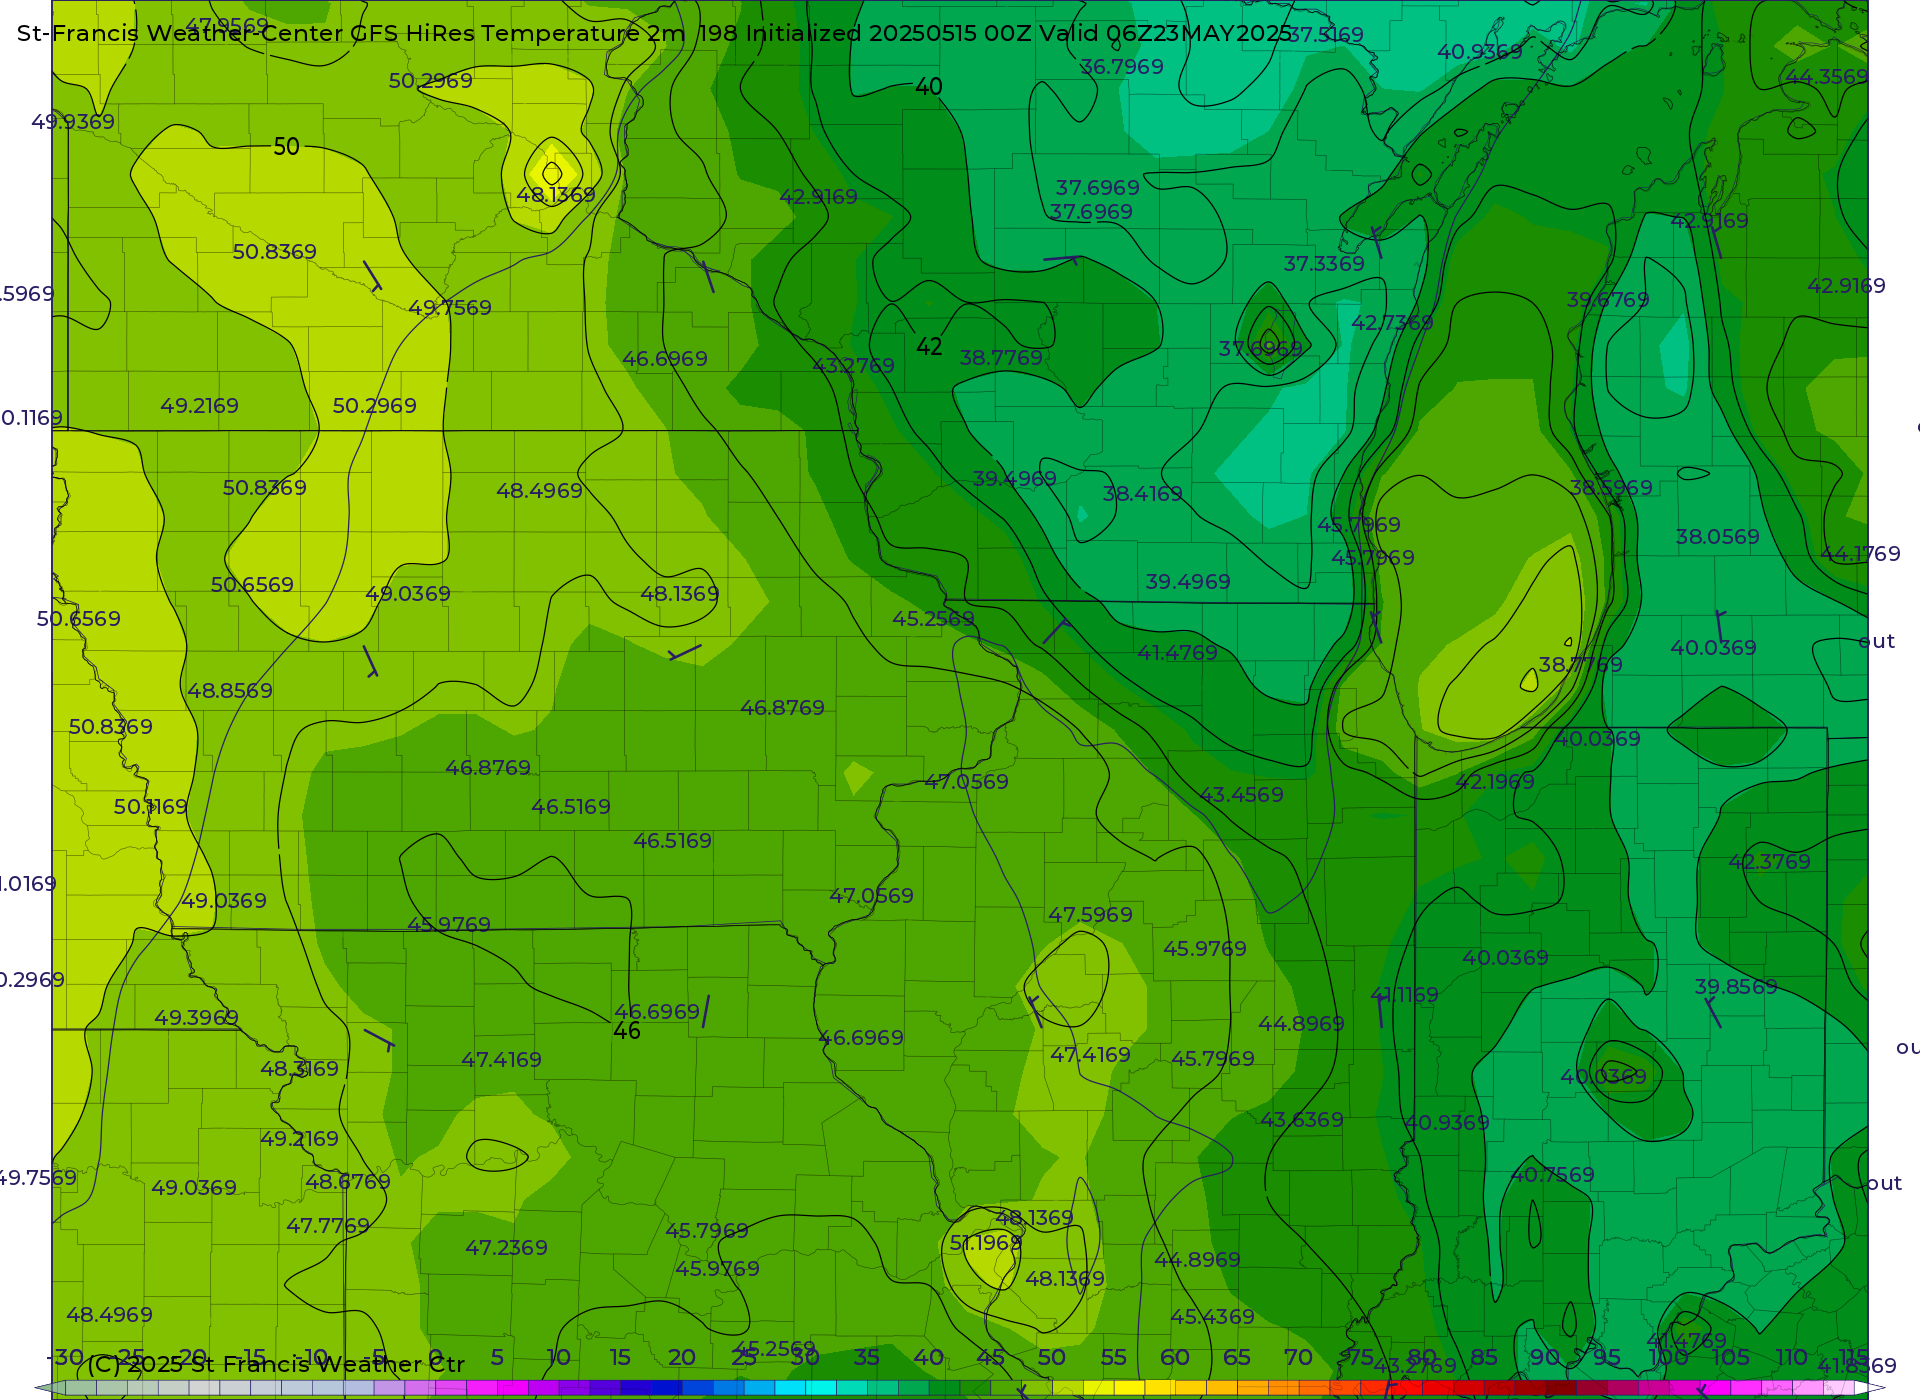Click the 37.3369 temperature reading

(x=1324, y=264)
